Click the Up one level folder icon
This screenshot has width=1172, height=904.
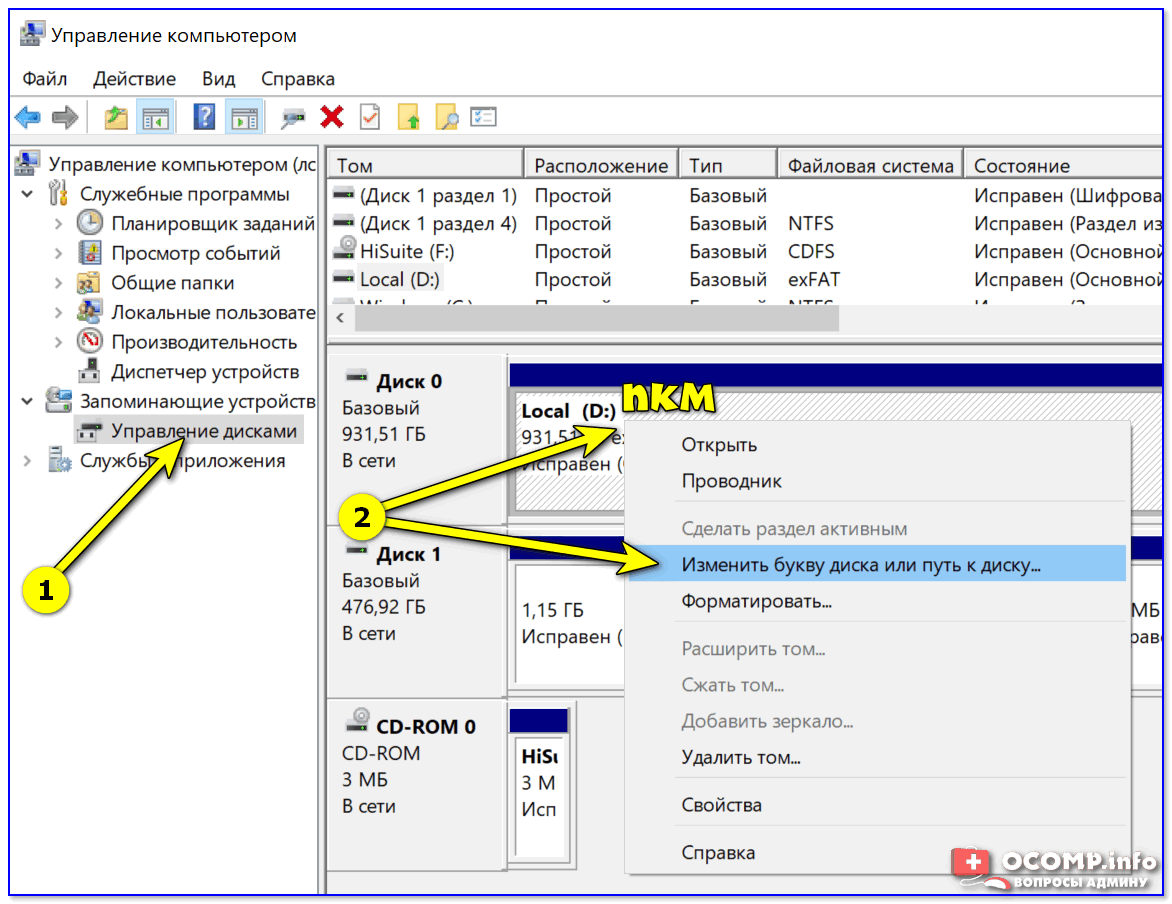(x=116, y=118)
